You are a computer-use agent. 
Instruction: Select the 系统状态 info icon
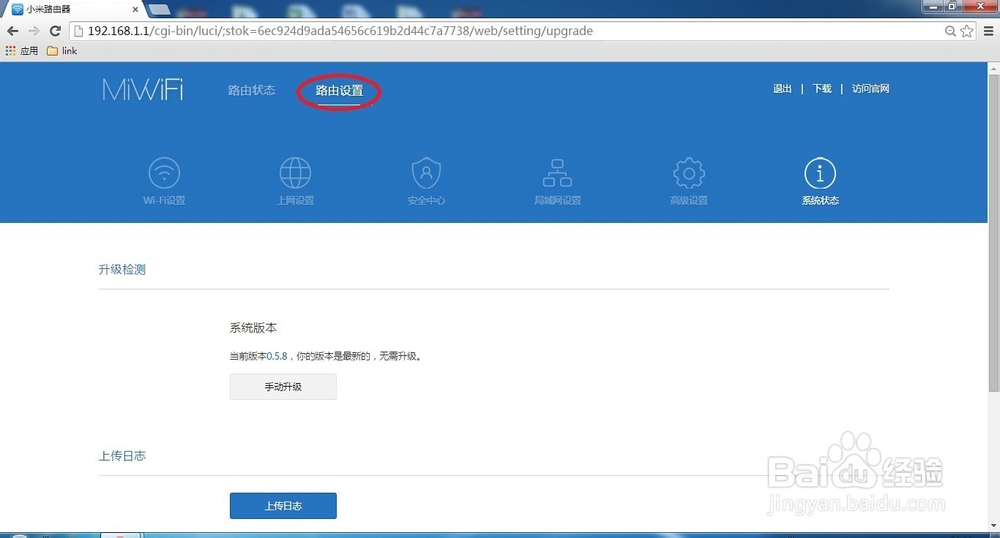click(820, 173)
